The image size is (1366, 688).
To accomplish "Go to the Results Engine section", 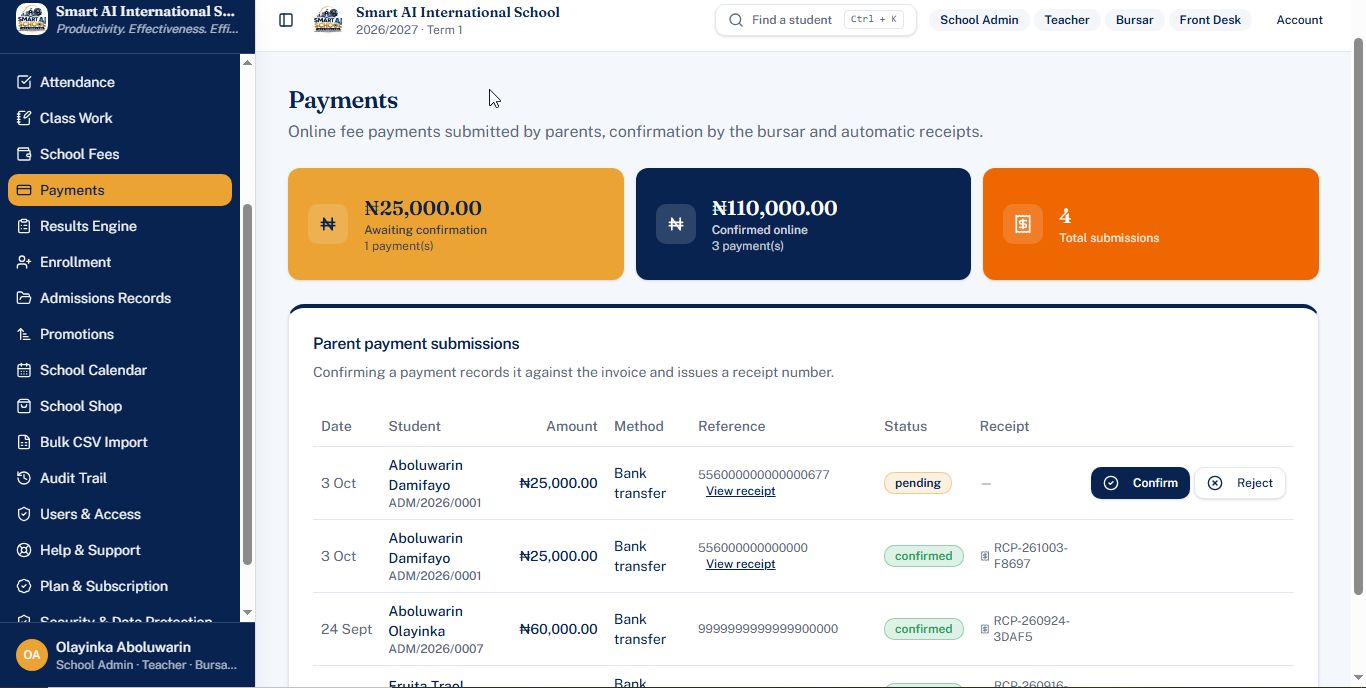I will click(x=120, y=226).
